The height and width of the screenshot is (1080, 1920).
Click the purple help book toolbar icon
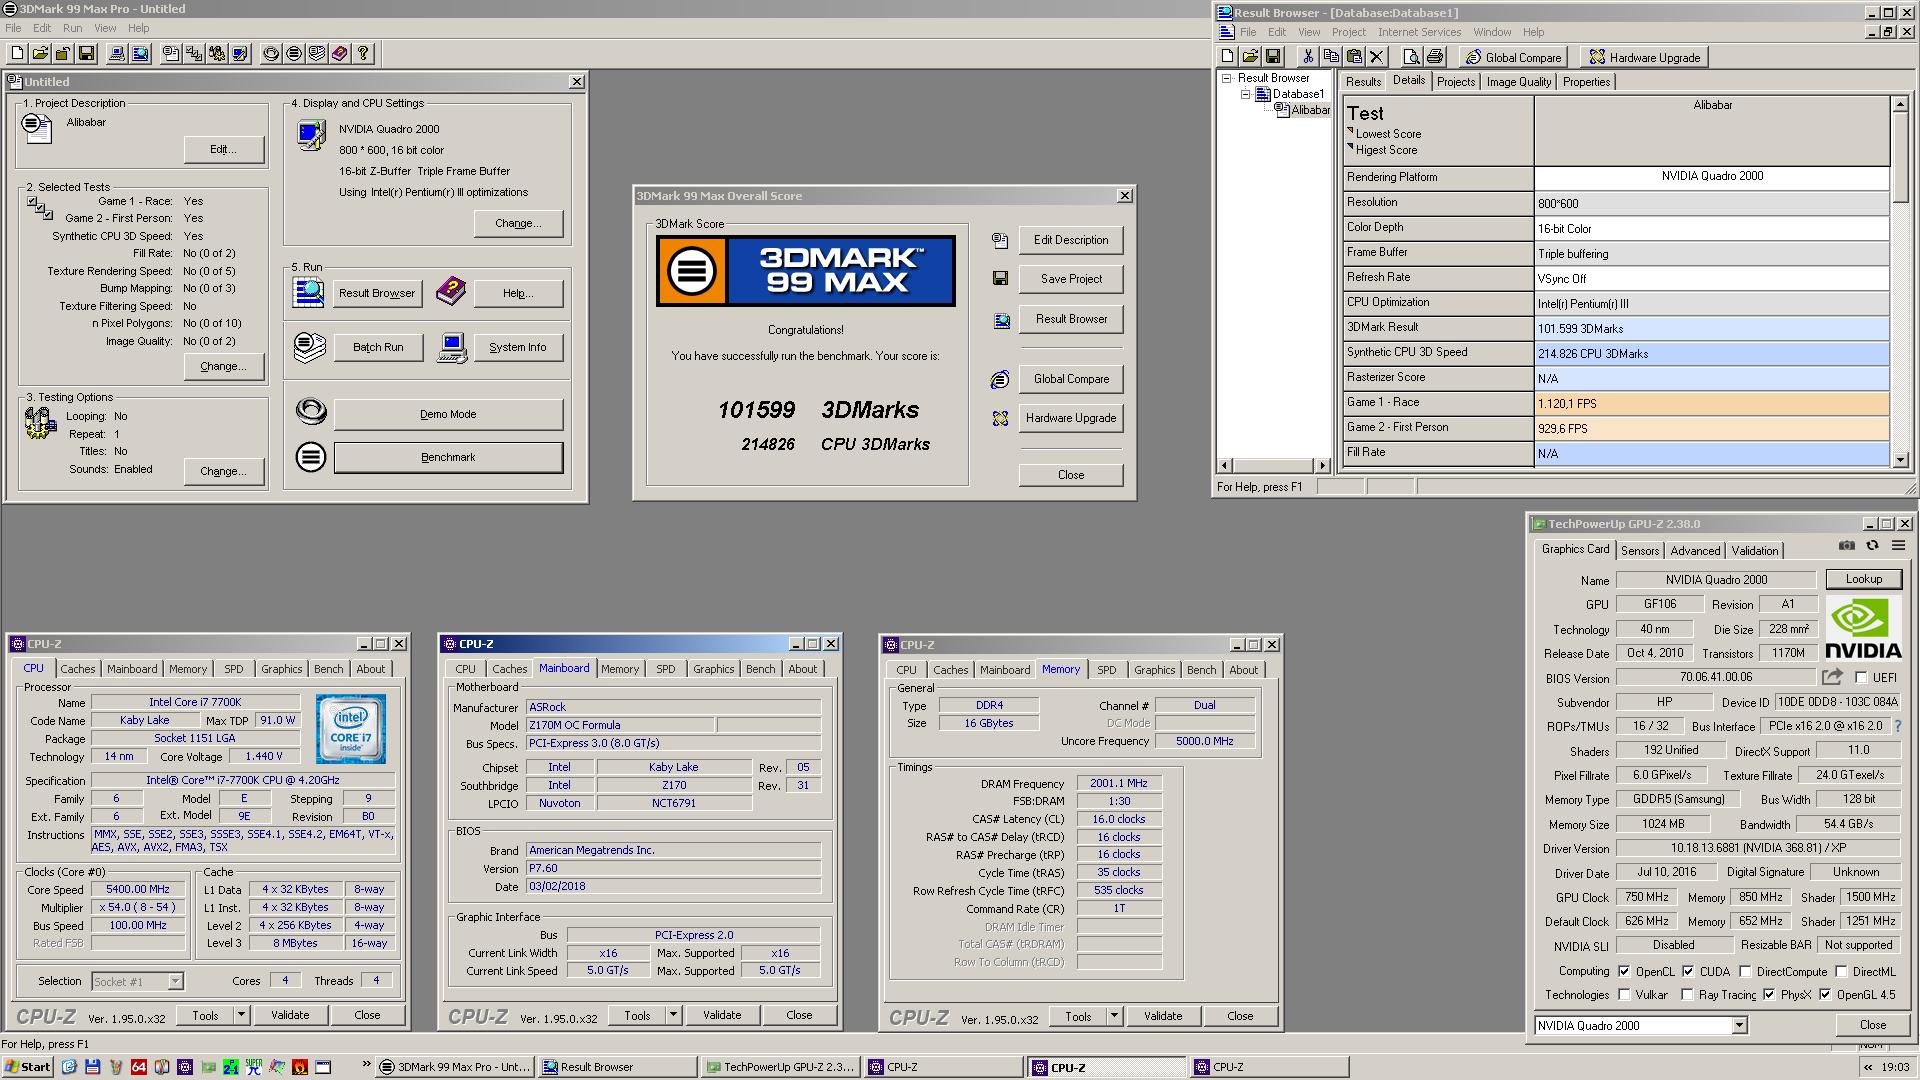[x=340, y=54]
